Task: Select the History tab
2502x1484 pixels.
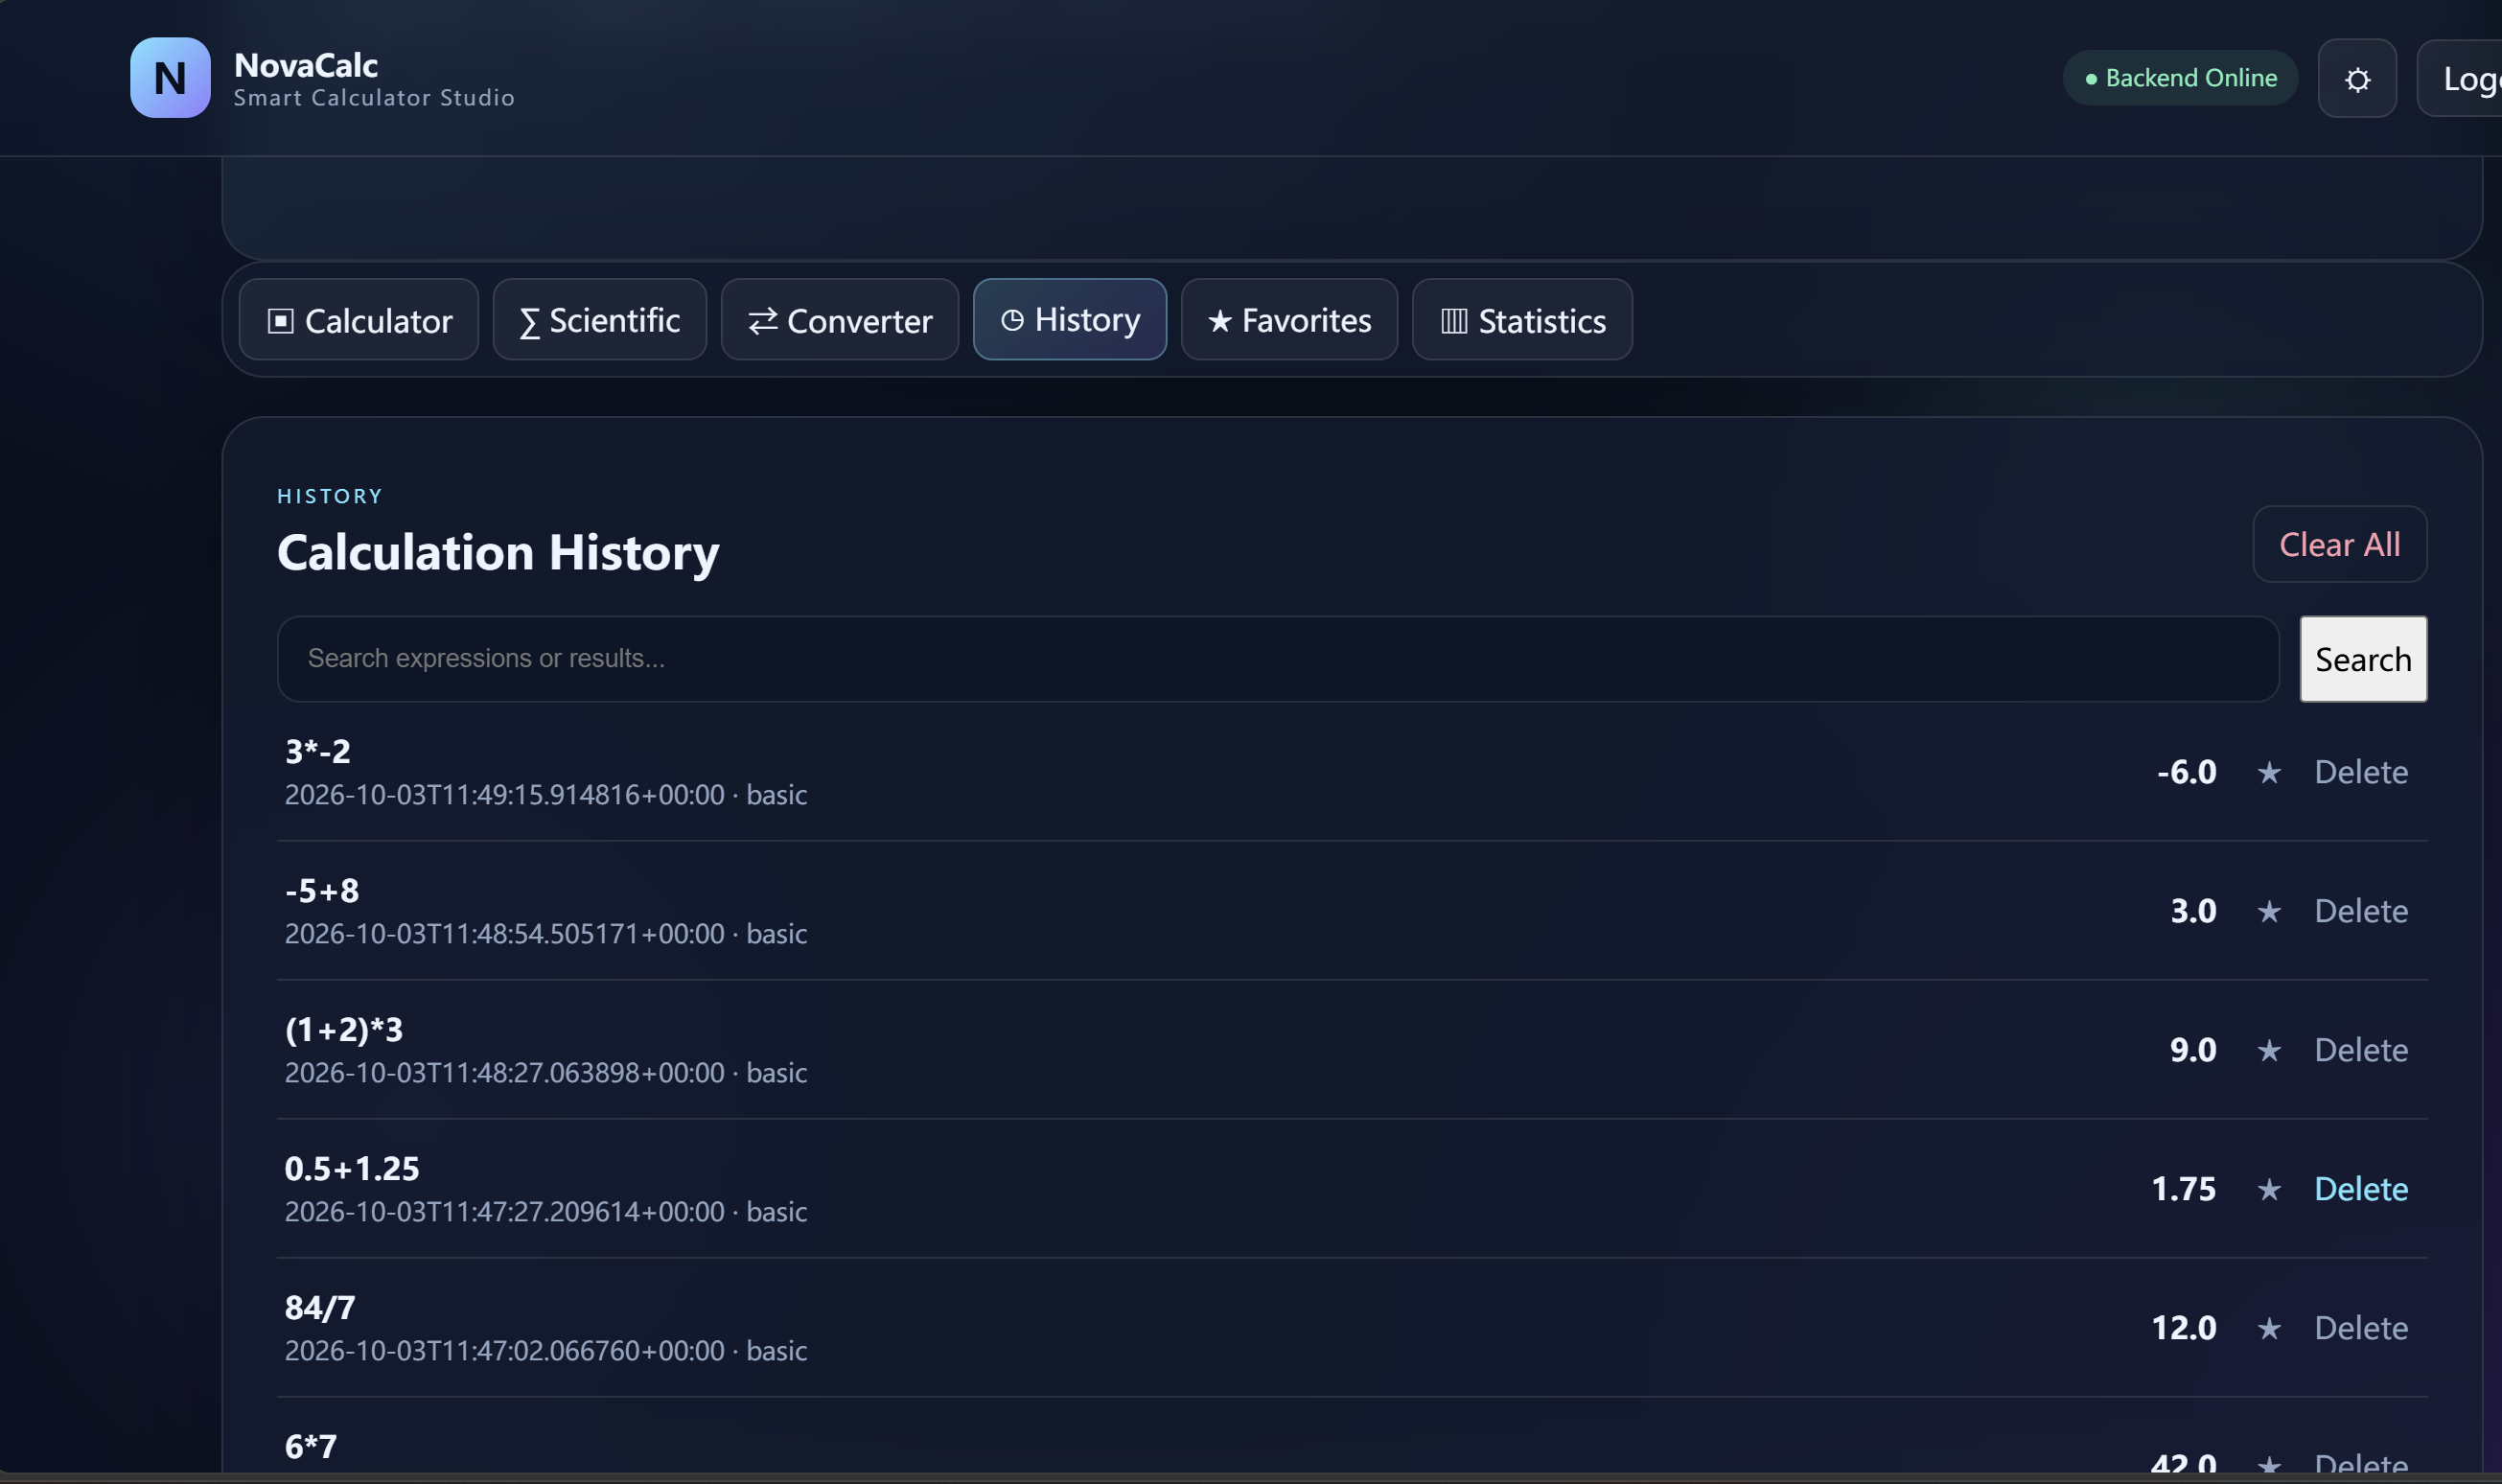Action: coord(1070,320)
